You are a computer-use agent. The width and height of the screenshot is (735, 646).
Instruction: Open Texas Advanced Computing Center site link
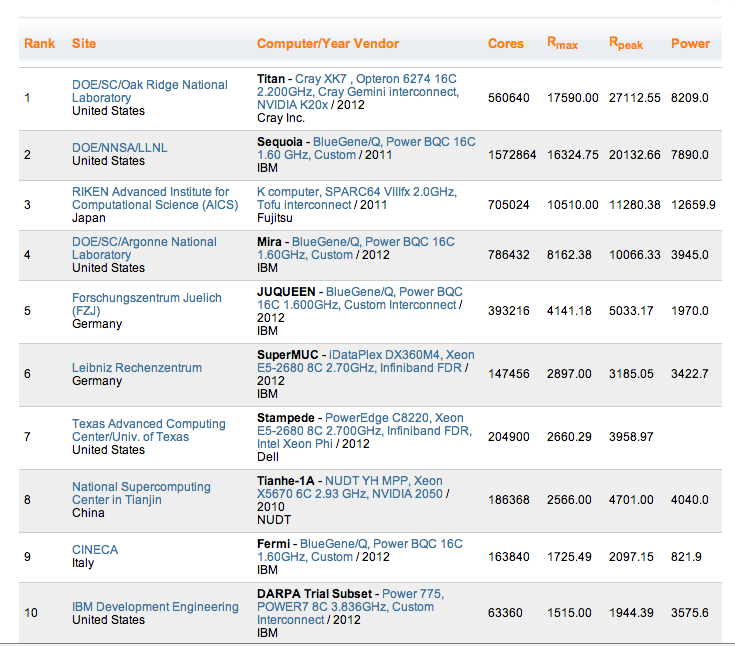point(149,430)
